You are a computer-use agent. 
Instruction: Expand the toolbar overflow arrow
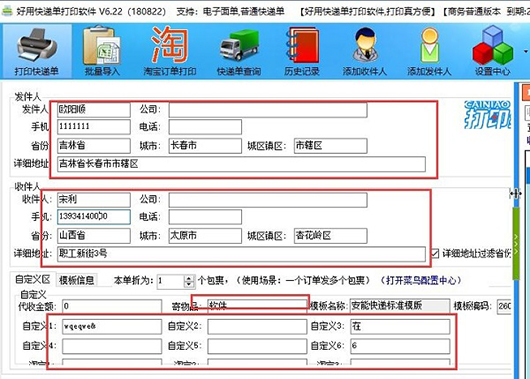[x=526, y=51]
